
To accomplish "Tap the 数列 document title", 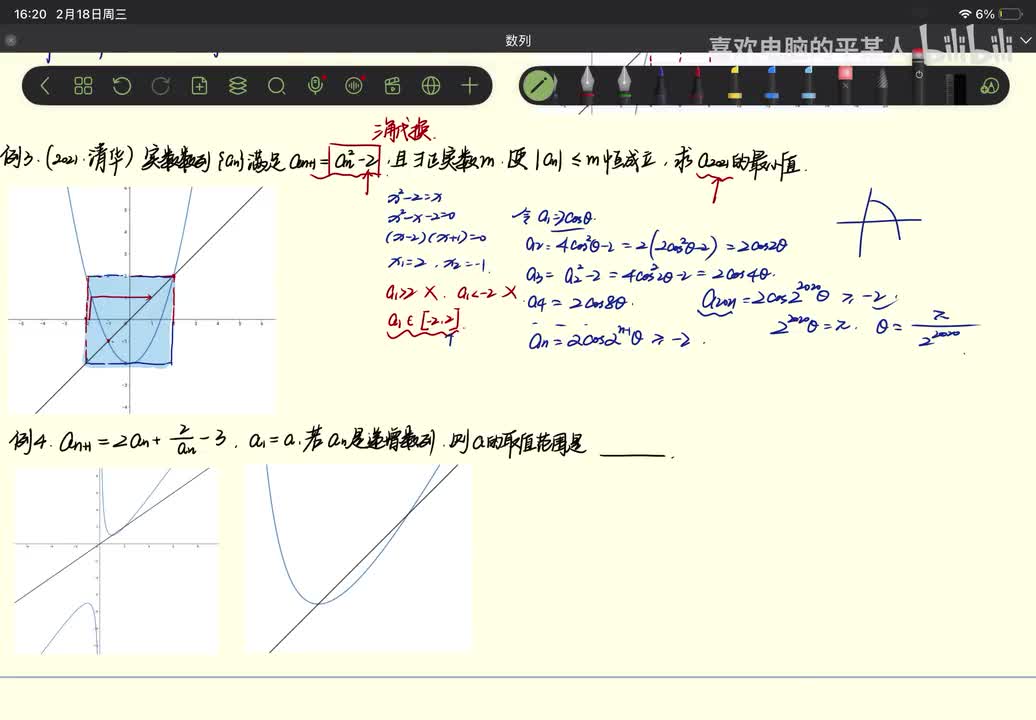I will click(518, 40).
